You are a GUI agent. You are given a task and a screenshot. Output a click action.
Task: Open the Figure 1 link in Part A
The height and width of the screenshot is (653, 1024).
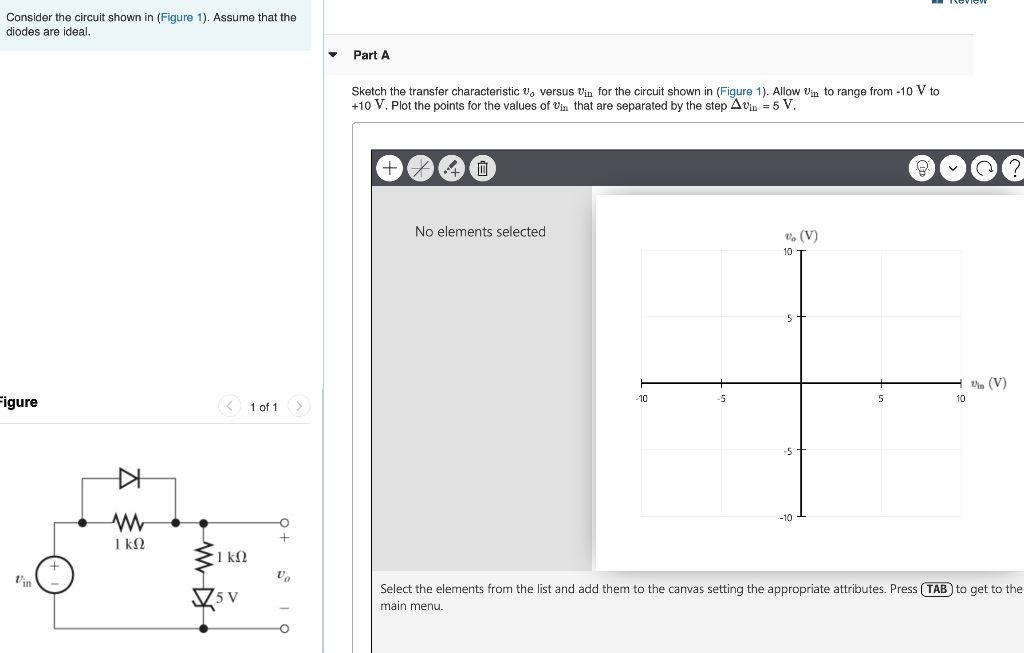741,91
